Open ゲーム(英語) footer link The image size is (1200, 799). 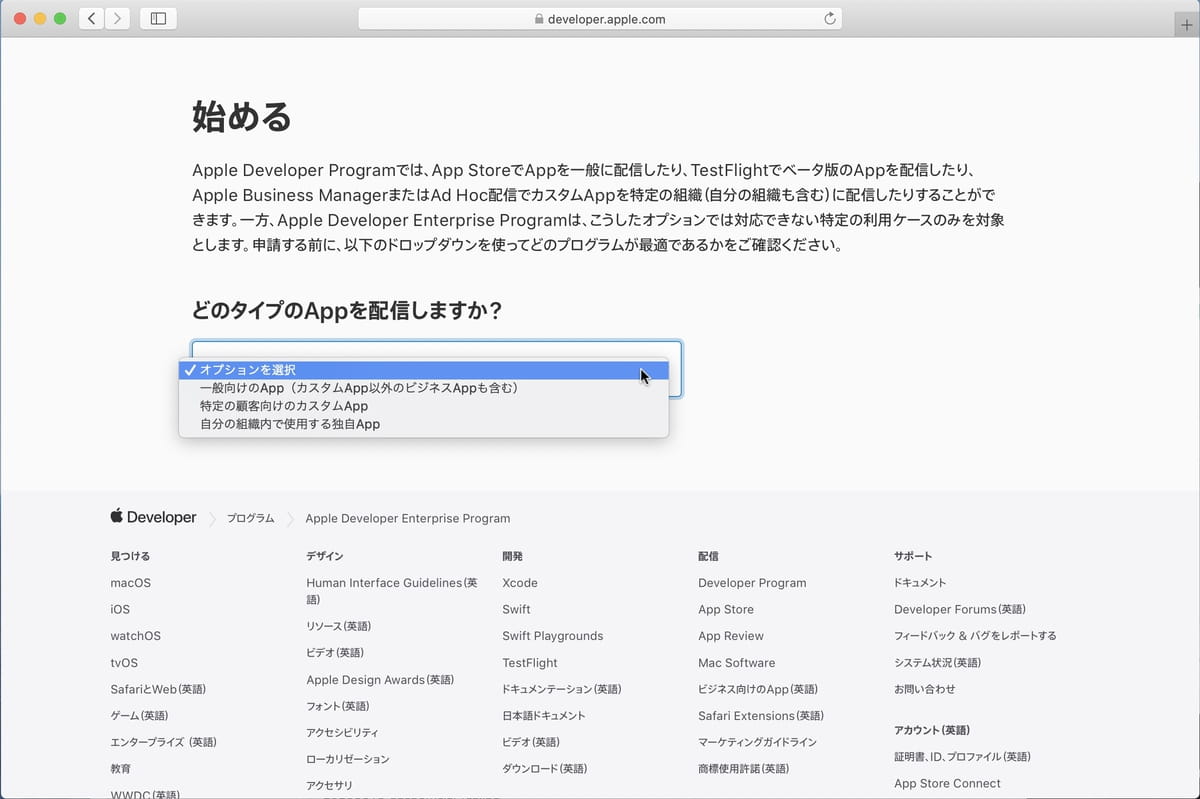tap(139, 716)
